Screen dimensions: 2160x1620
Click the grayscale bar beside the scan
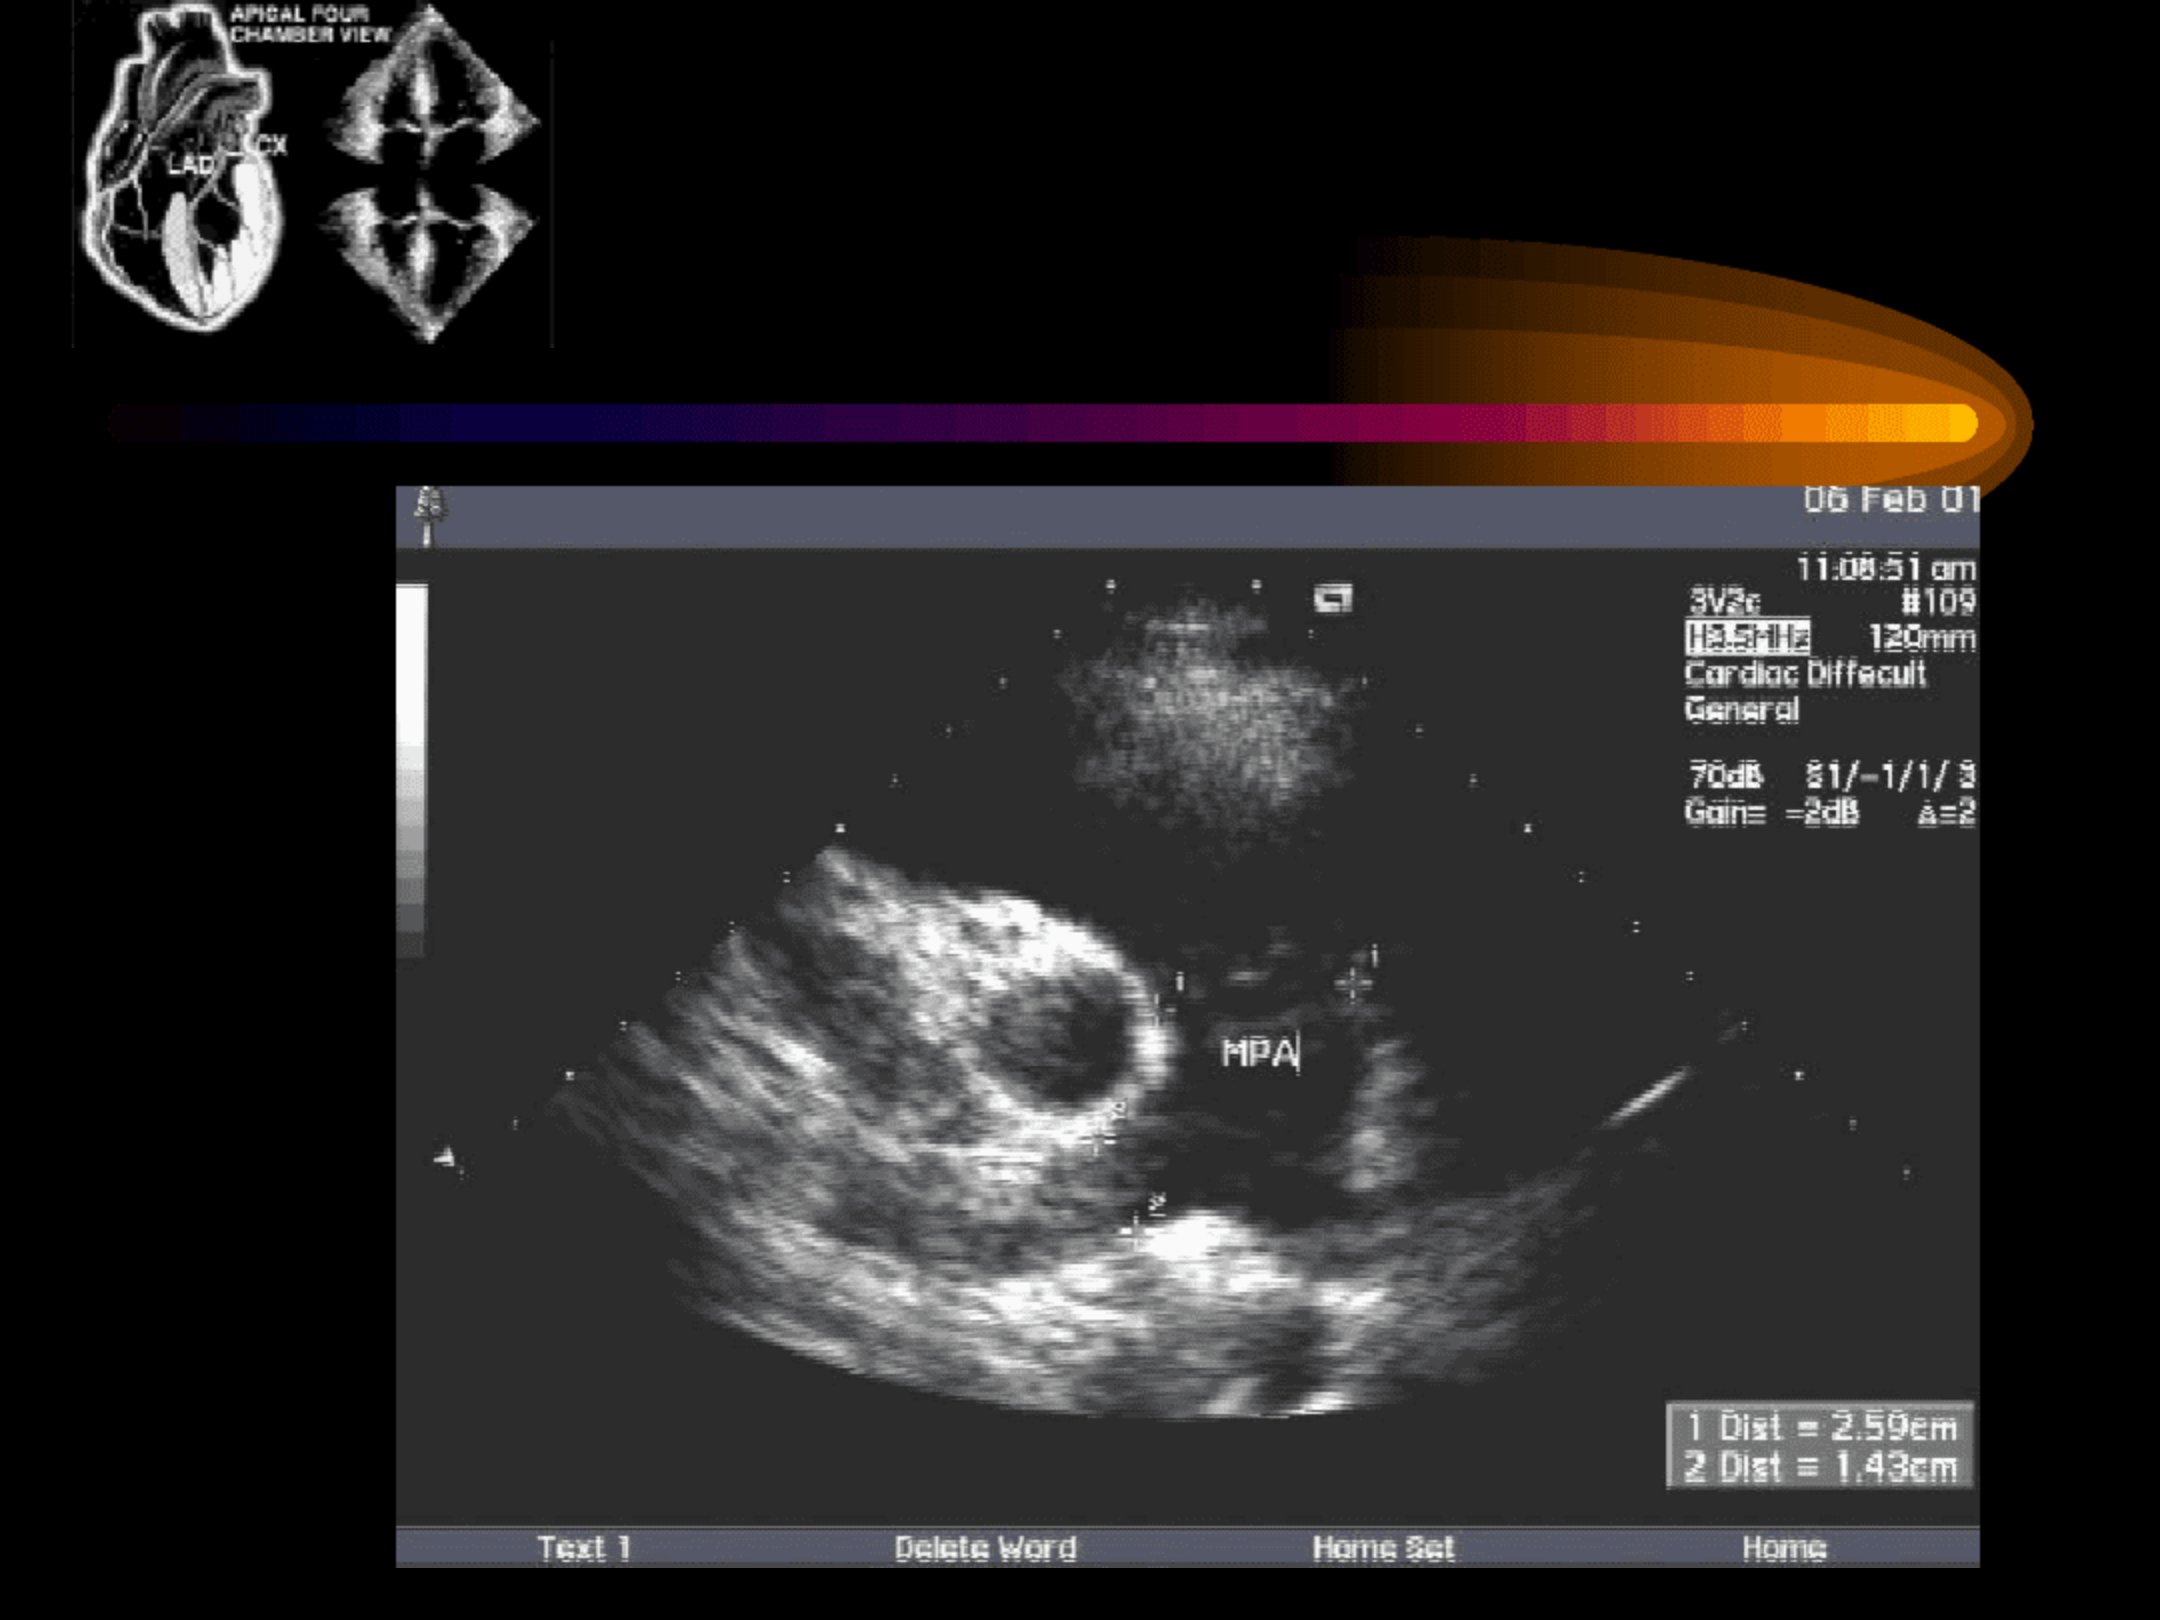(412, 772)
